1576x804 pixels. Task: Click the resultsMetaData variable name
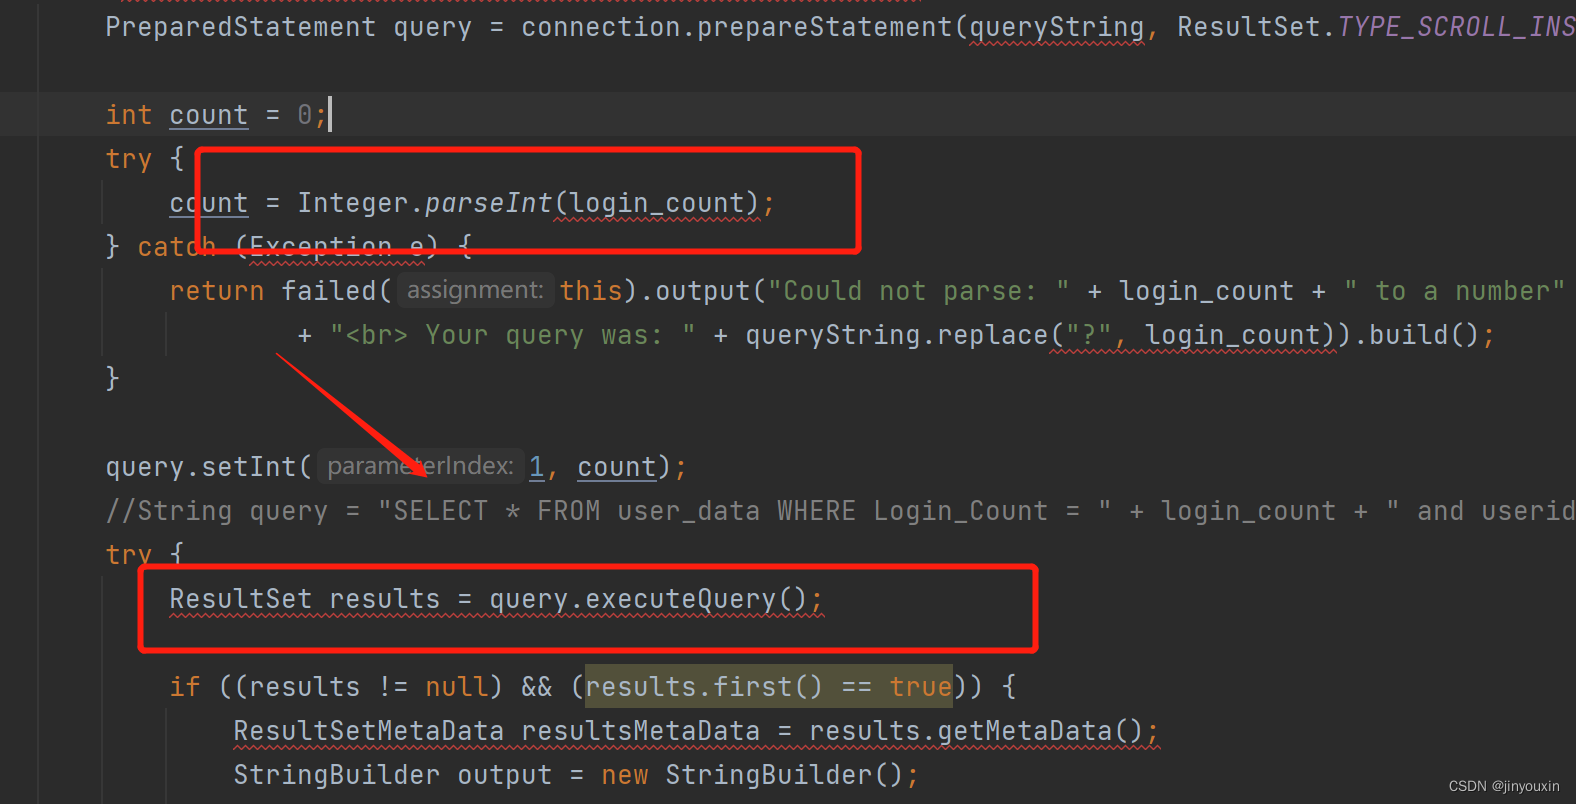pyautogui.click(x=641, y=731)
